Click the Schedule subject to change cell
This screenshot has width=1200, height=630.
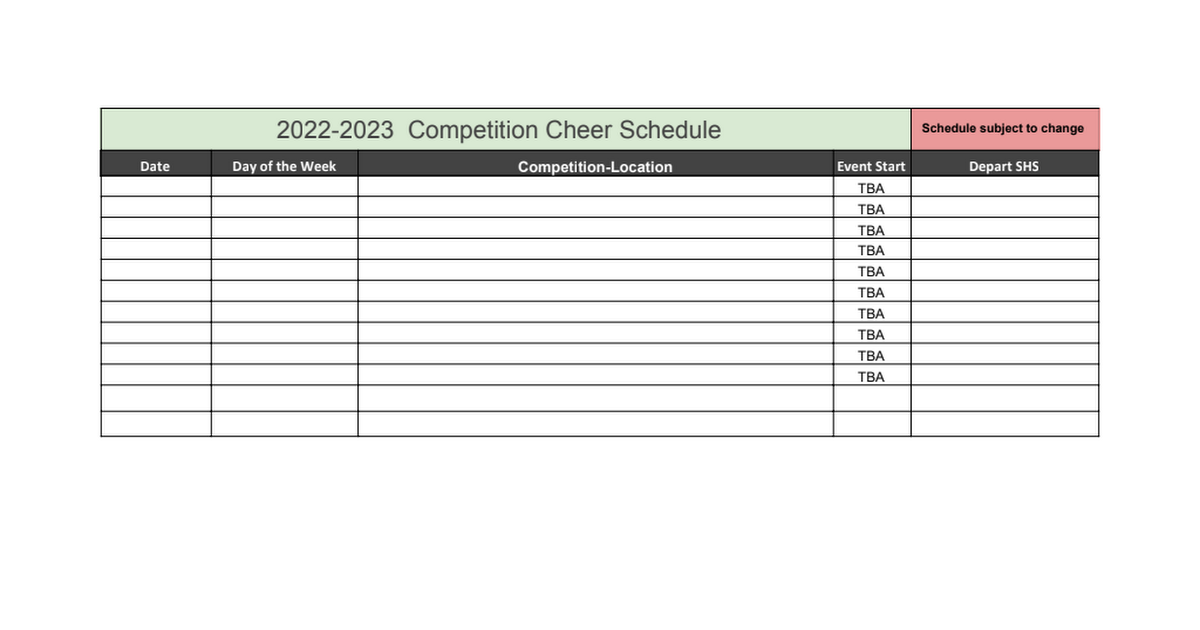pos(1005,130)
